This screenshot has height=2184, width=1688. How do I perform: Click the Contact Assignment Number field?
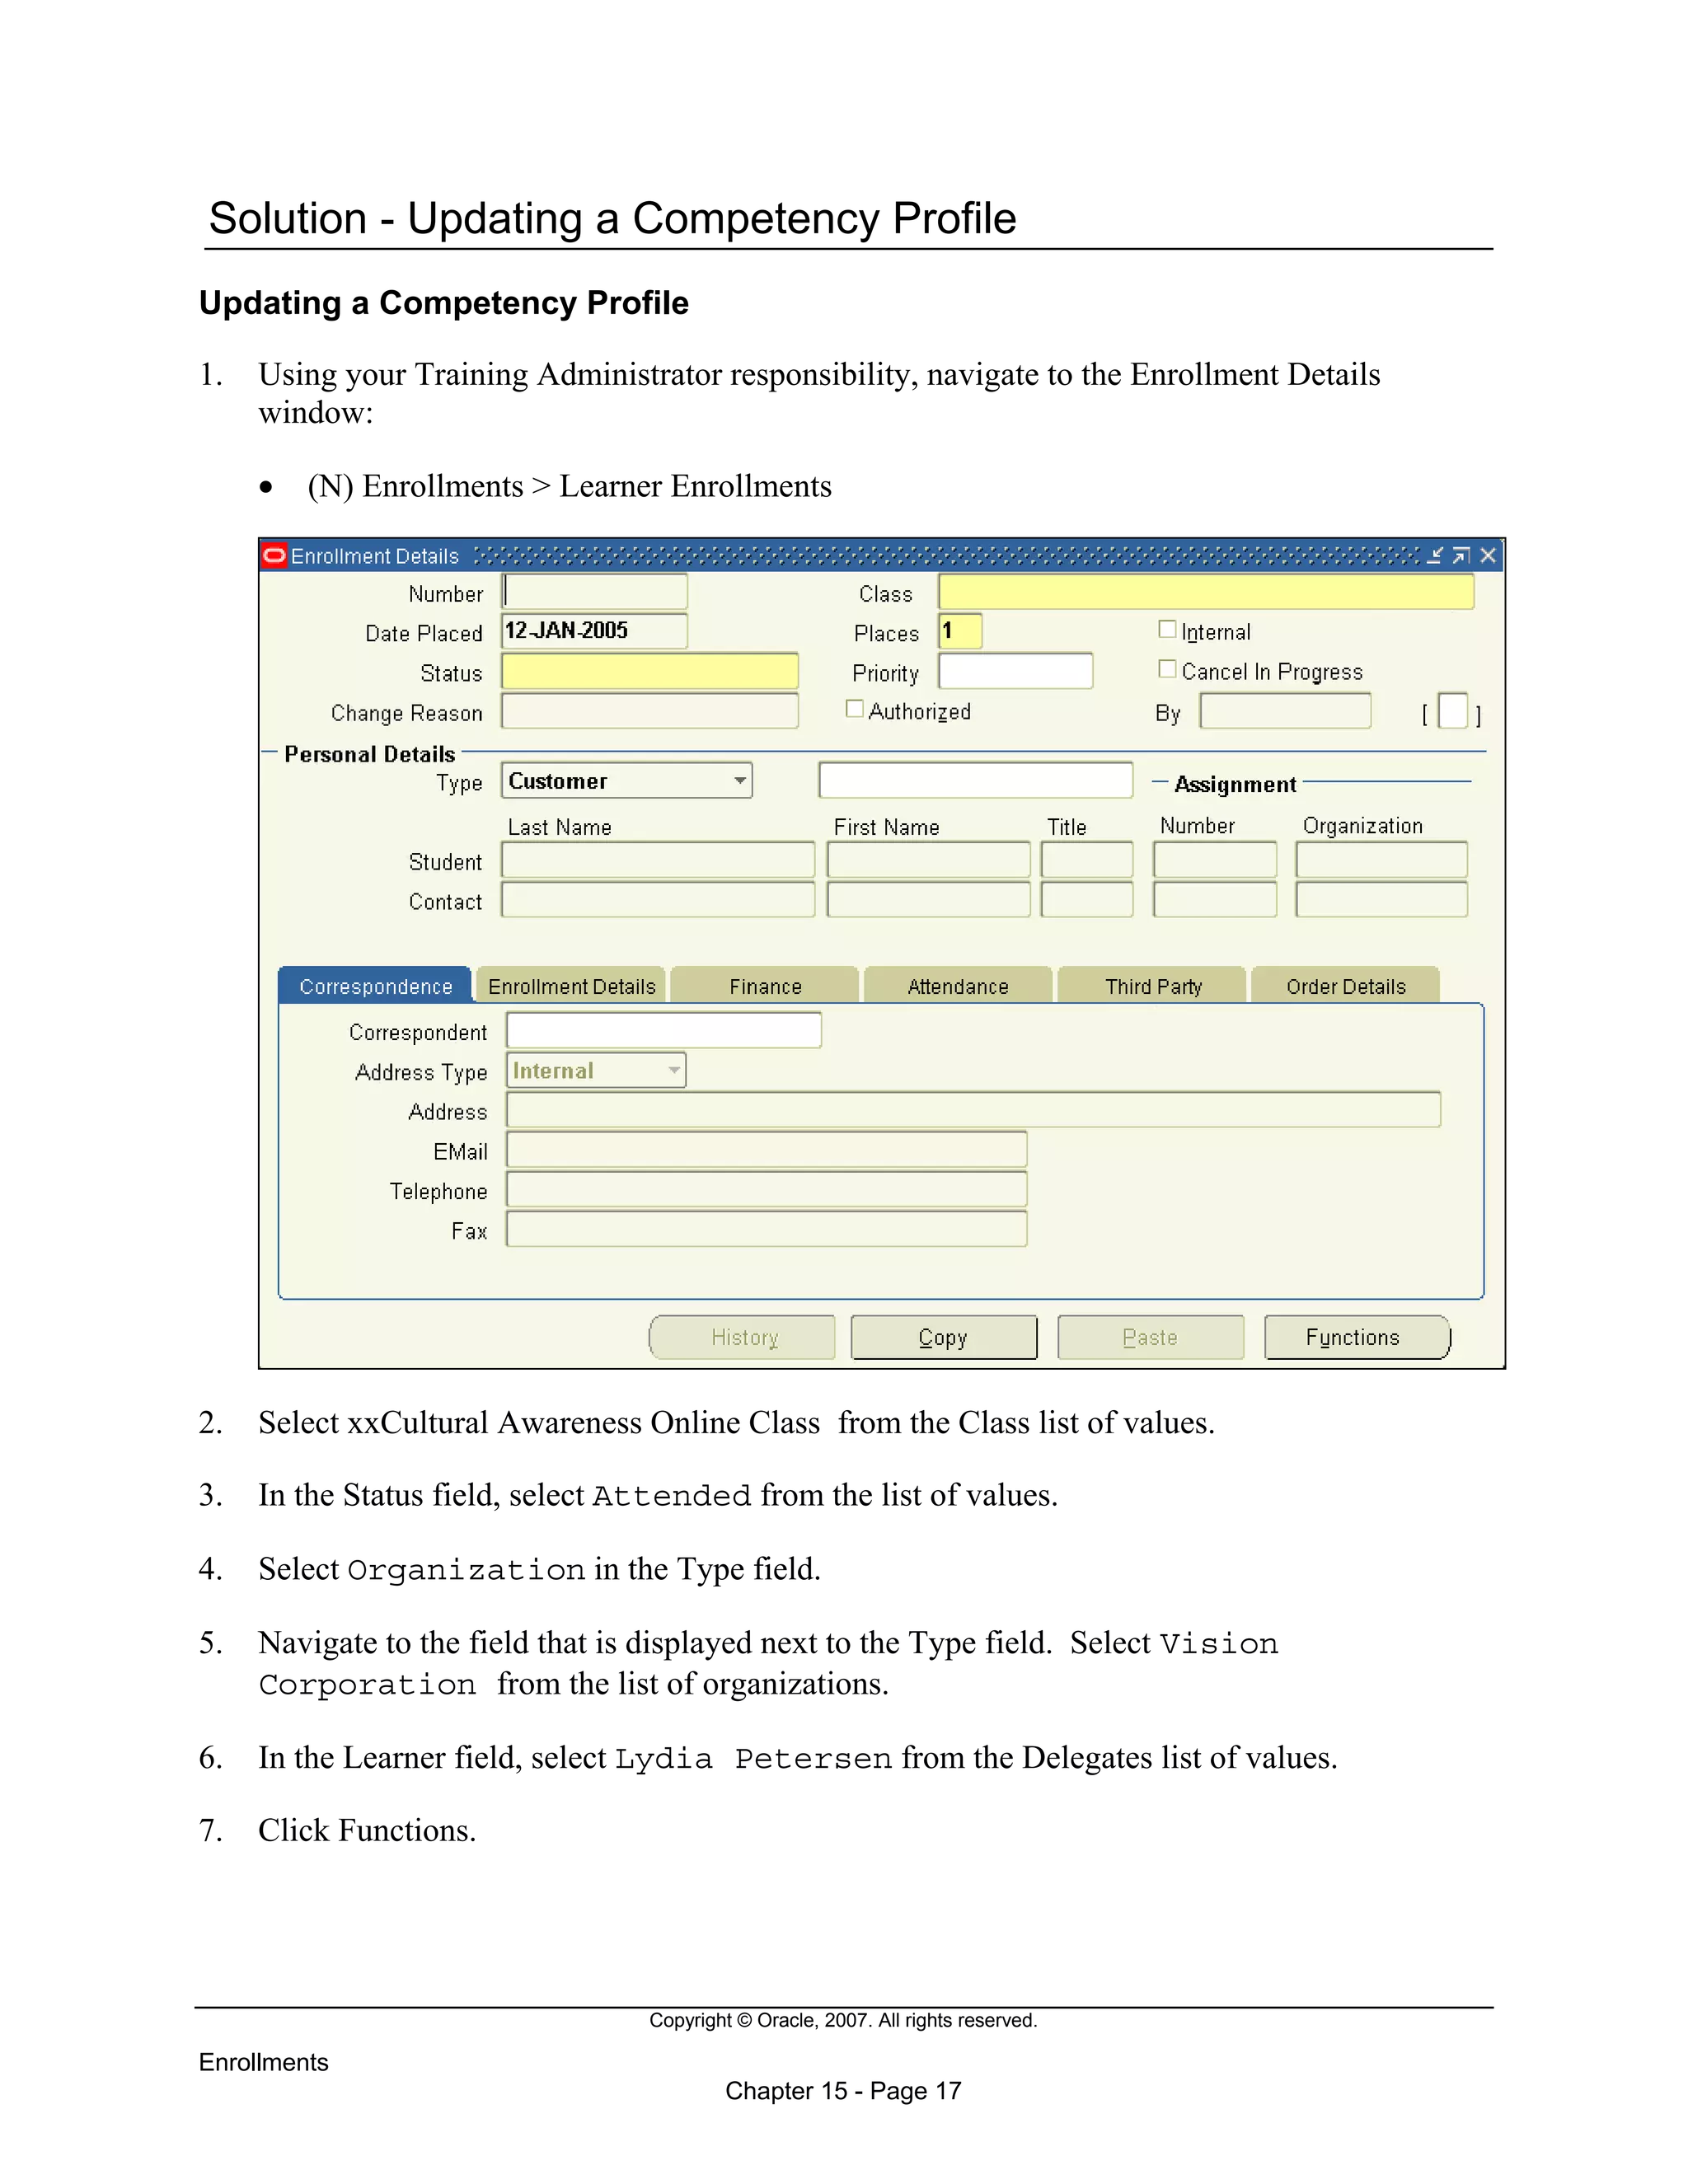(x=1215, y=899)
